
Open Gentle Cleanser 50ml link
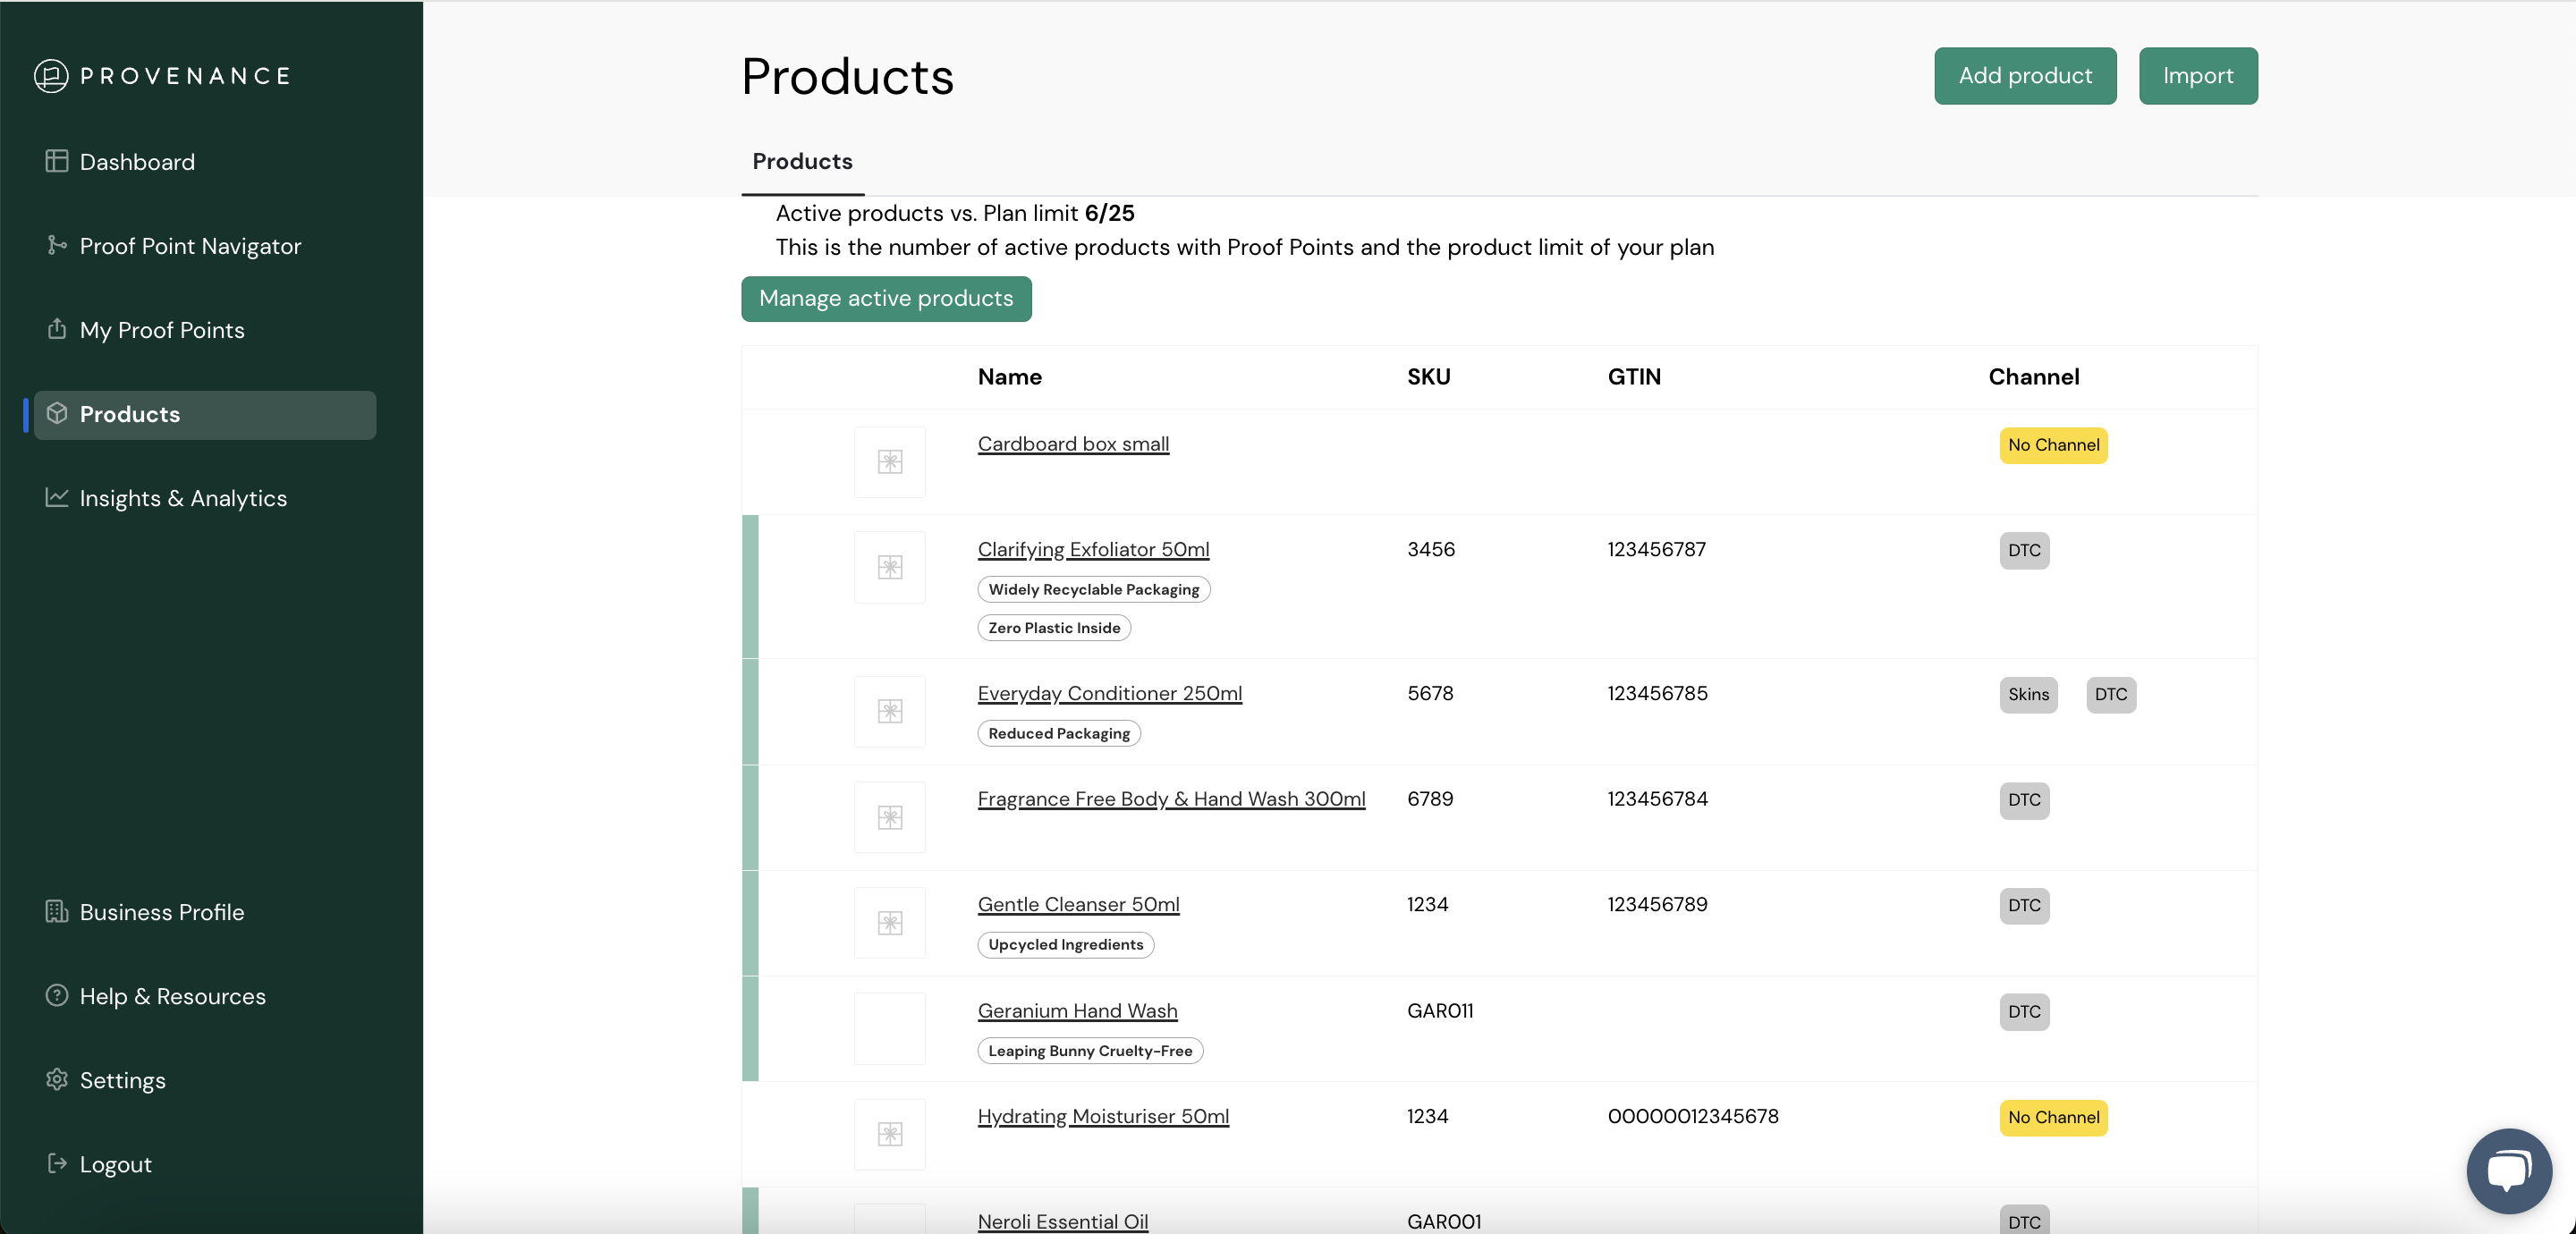[1078, 904]
